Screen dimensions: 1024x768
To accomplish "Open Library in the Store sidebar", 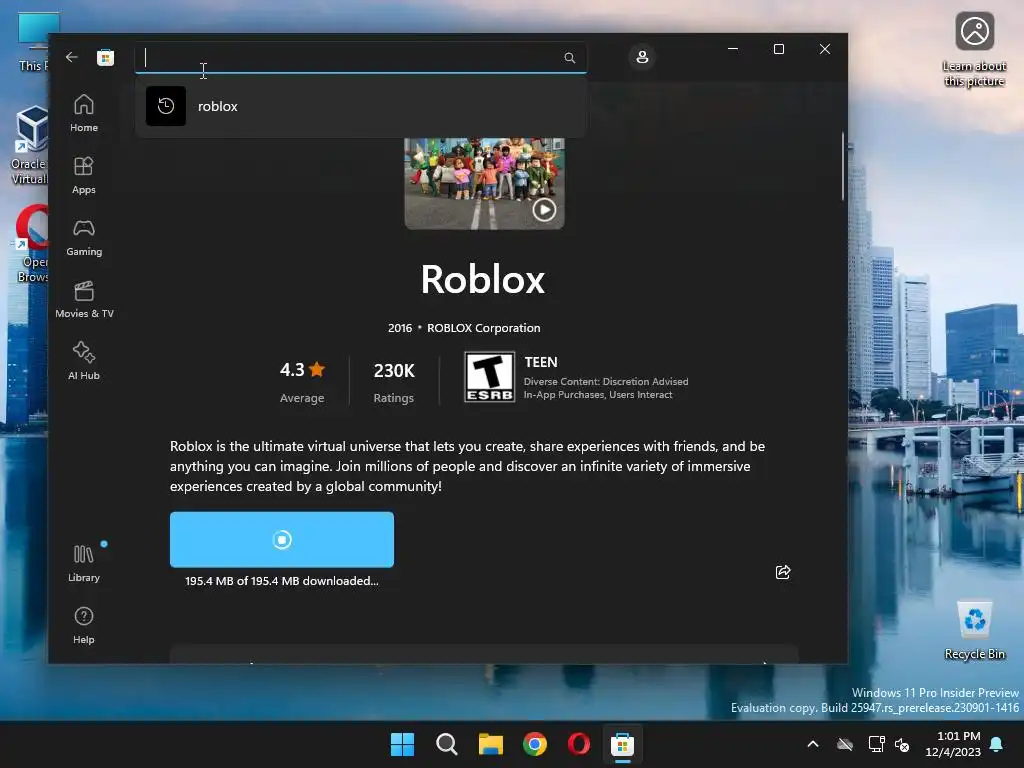I will pyautogui.click(x=84, y=563).
